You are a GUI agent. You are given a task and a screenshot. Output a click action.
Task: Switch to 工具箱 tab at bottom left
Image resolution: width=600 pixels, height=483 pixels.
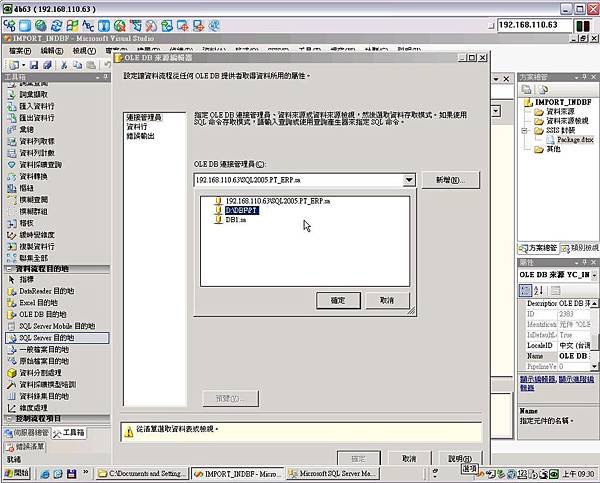[x=68, y=433]
